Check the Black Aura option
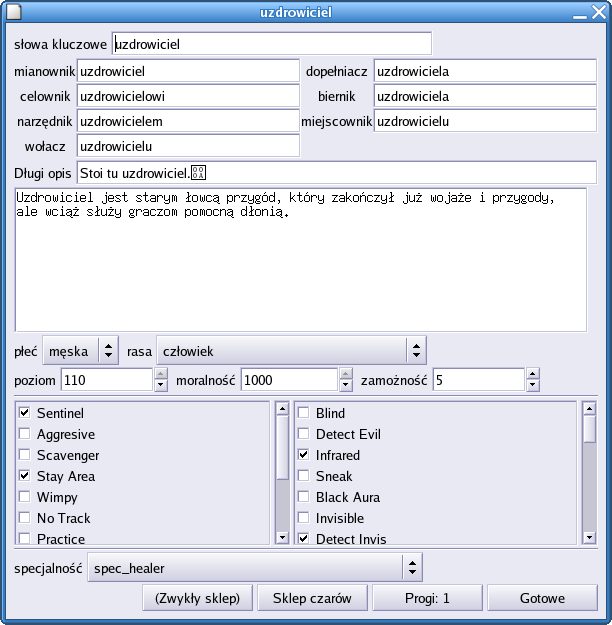This screenshot has width=612, height=625. tap(303, 497)
